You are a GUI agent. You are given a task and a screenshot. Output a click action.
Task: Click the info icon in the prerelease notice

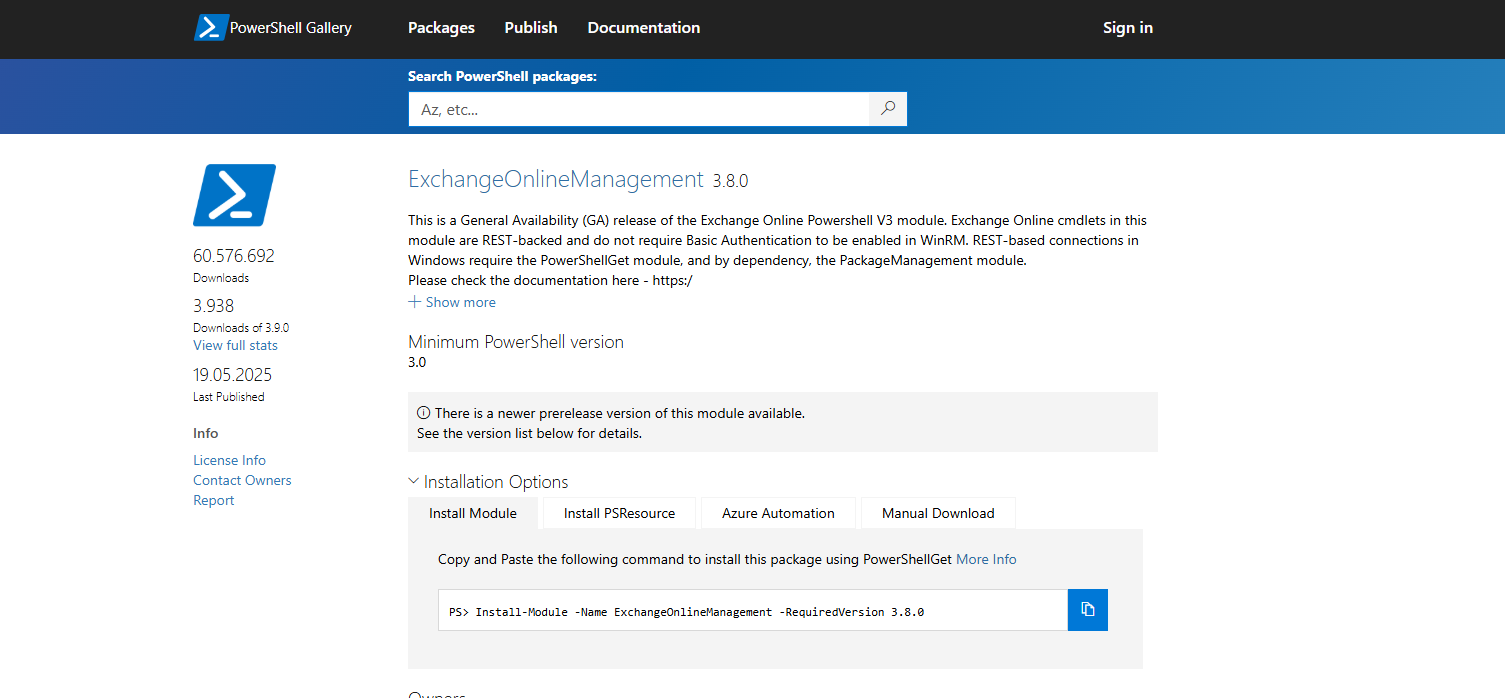coord(423,413)
